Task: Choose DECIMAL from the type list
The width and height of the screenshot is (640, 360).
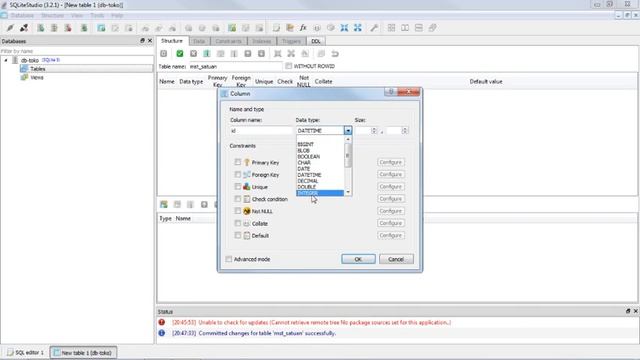Action: [x=320, y=181]
